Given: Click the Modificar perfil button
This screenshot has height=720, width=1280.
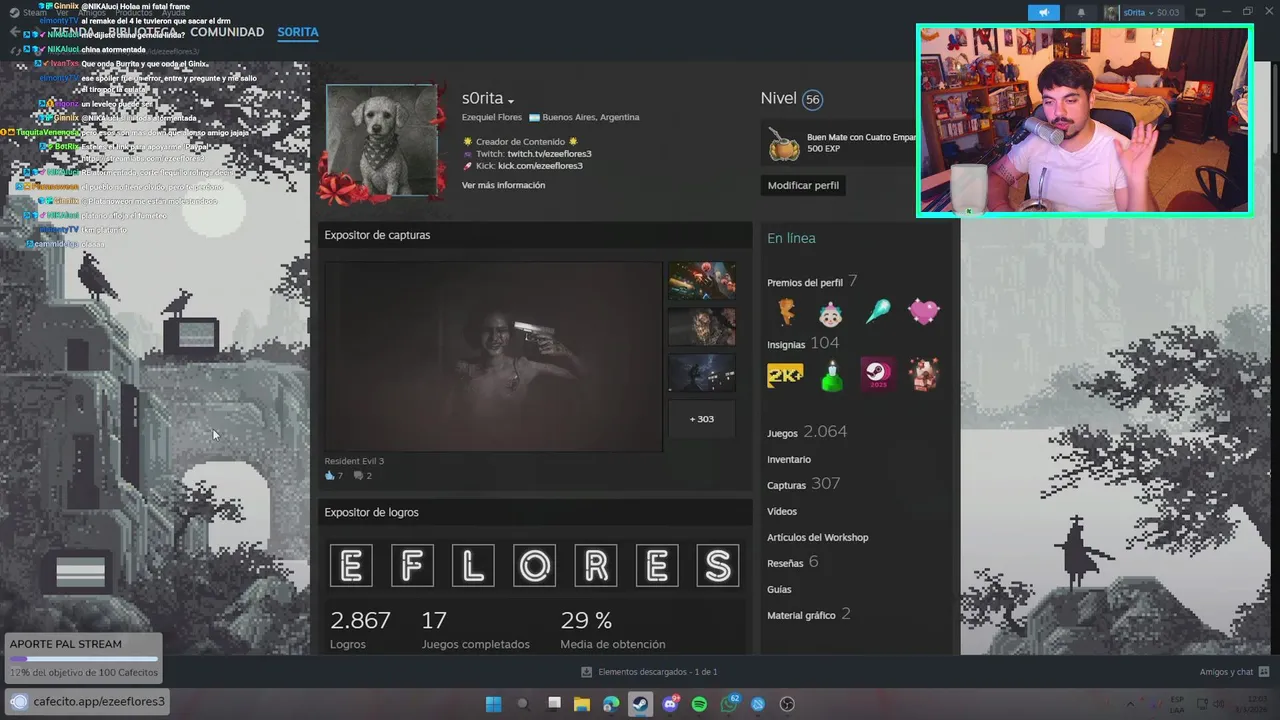Looking at the screenshot, I should pos(803,185).
